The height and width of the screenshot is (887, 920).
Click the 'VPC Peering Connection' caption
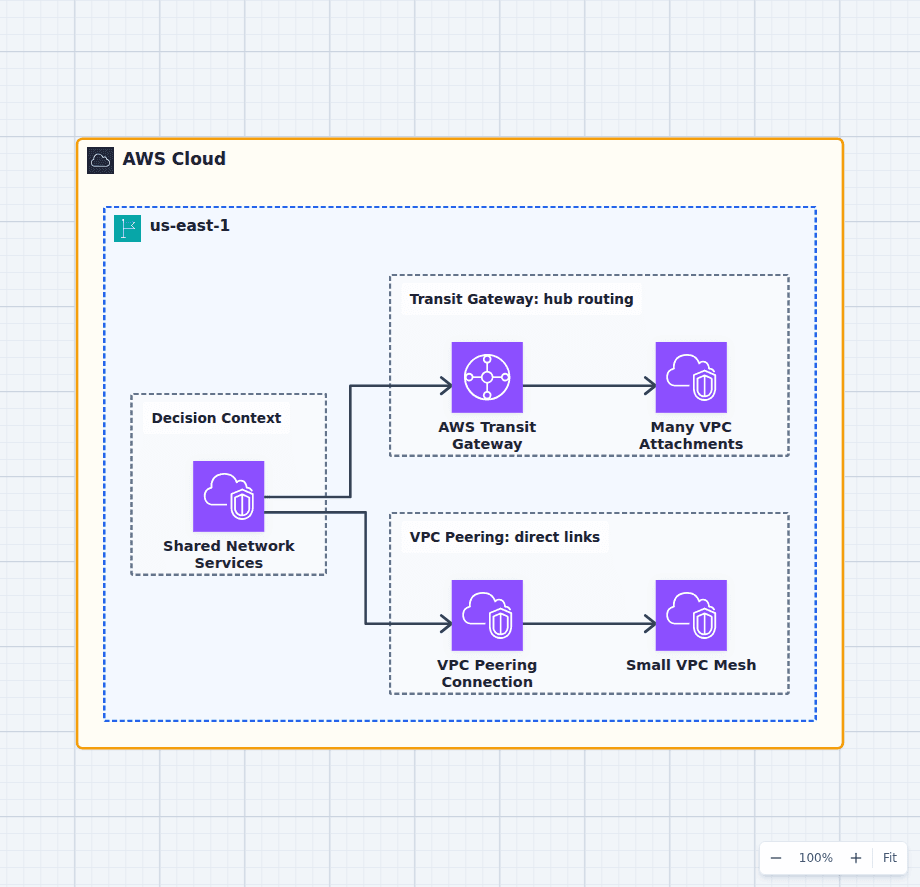487,673
